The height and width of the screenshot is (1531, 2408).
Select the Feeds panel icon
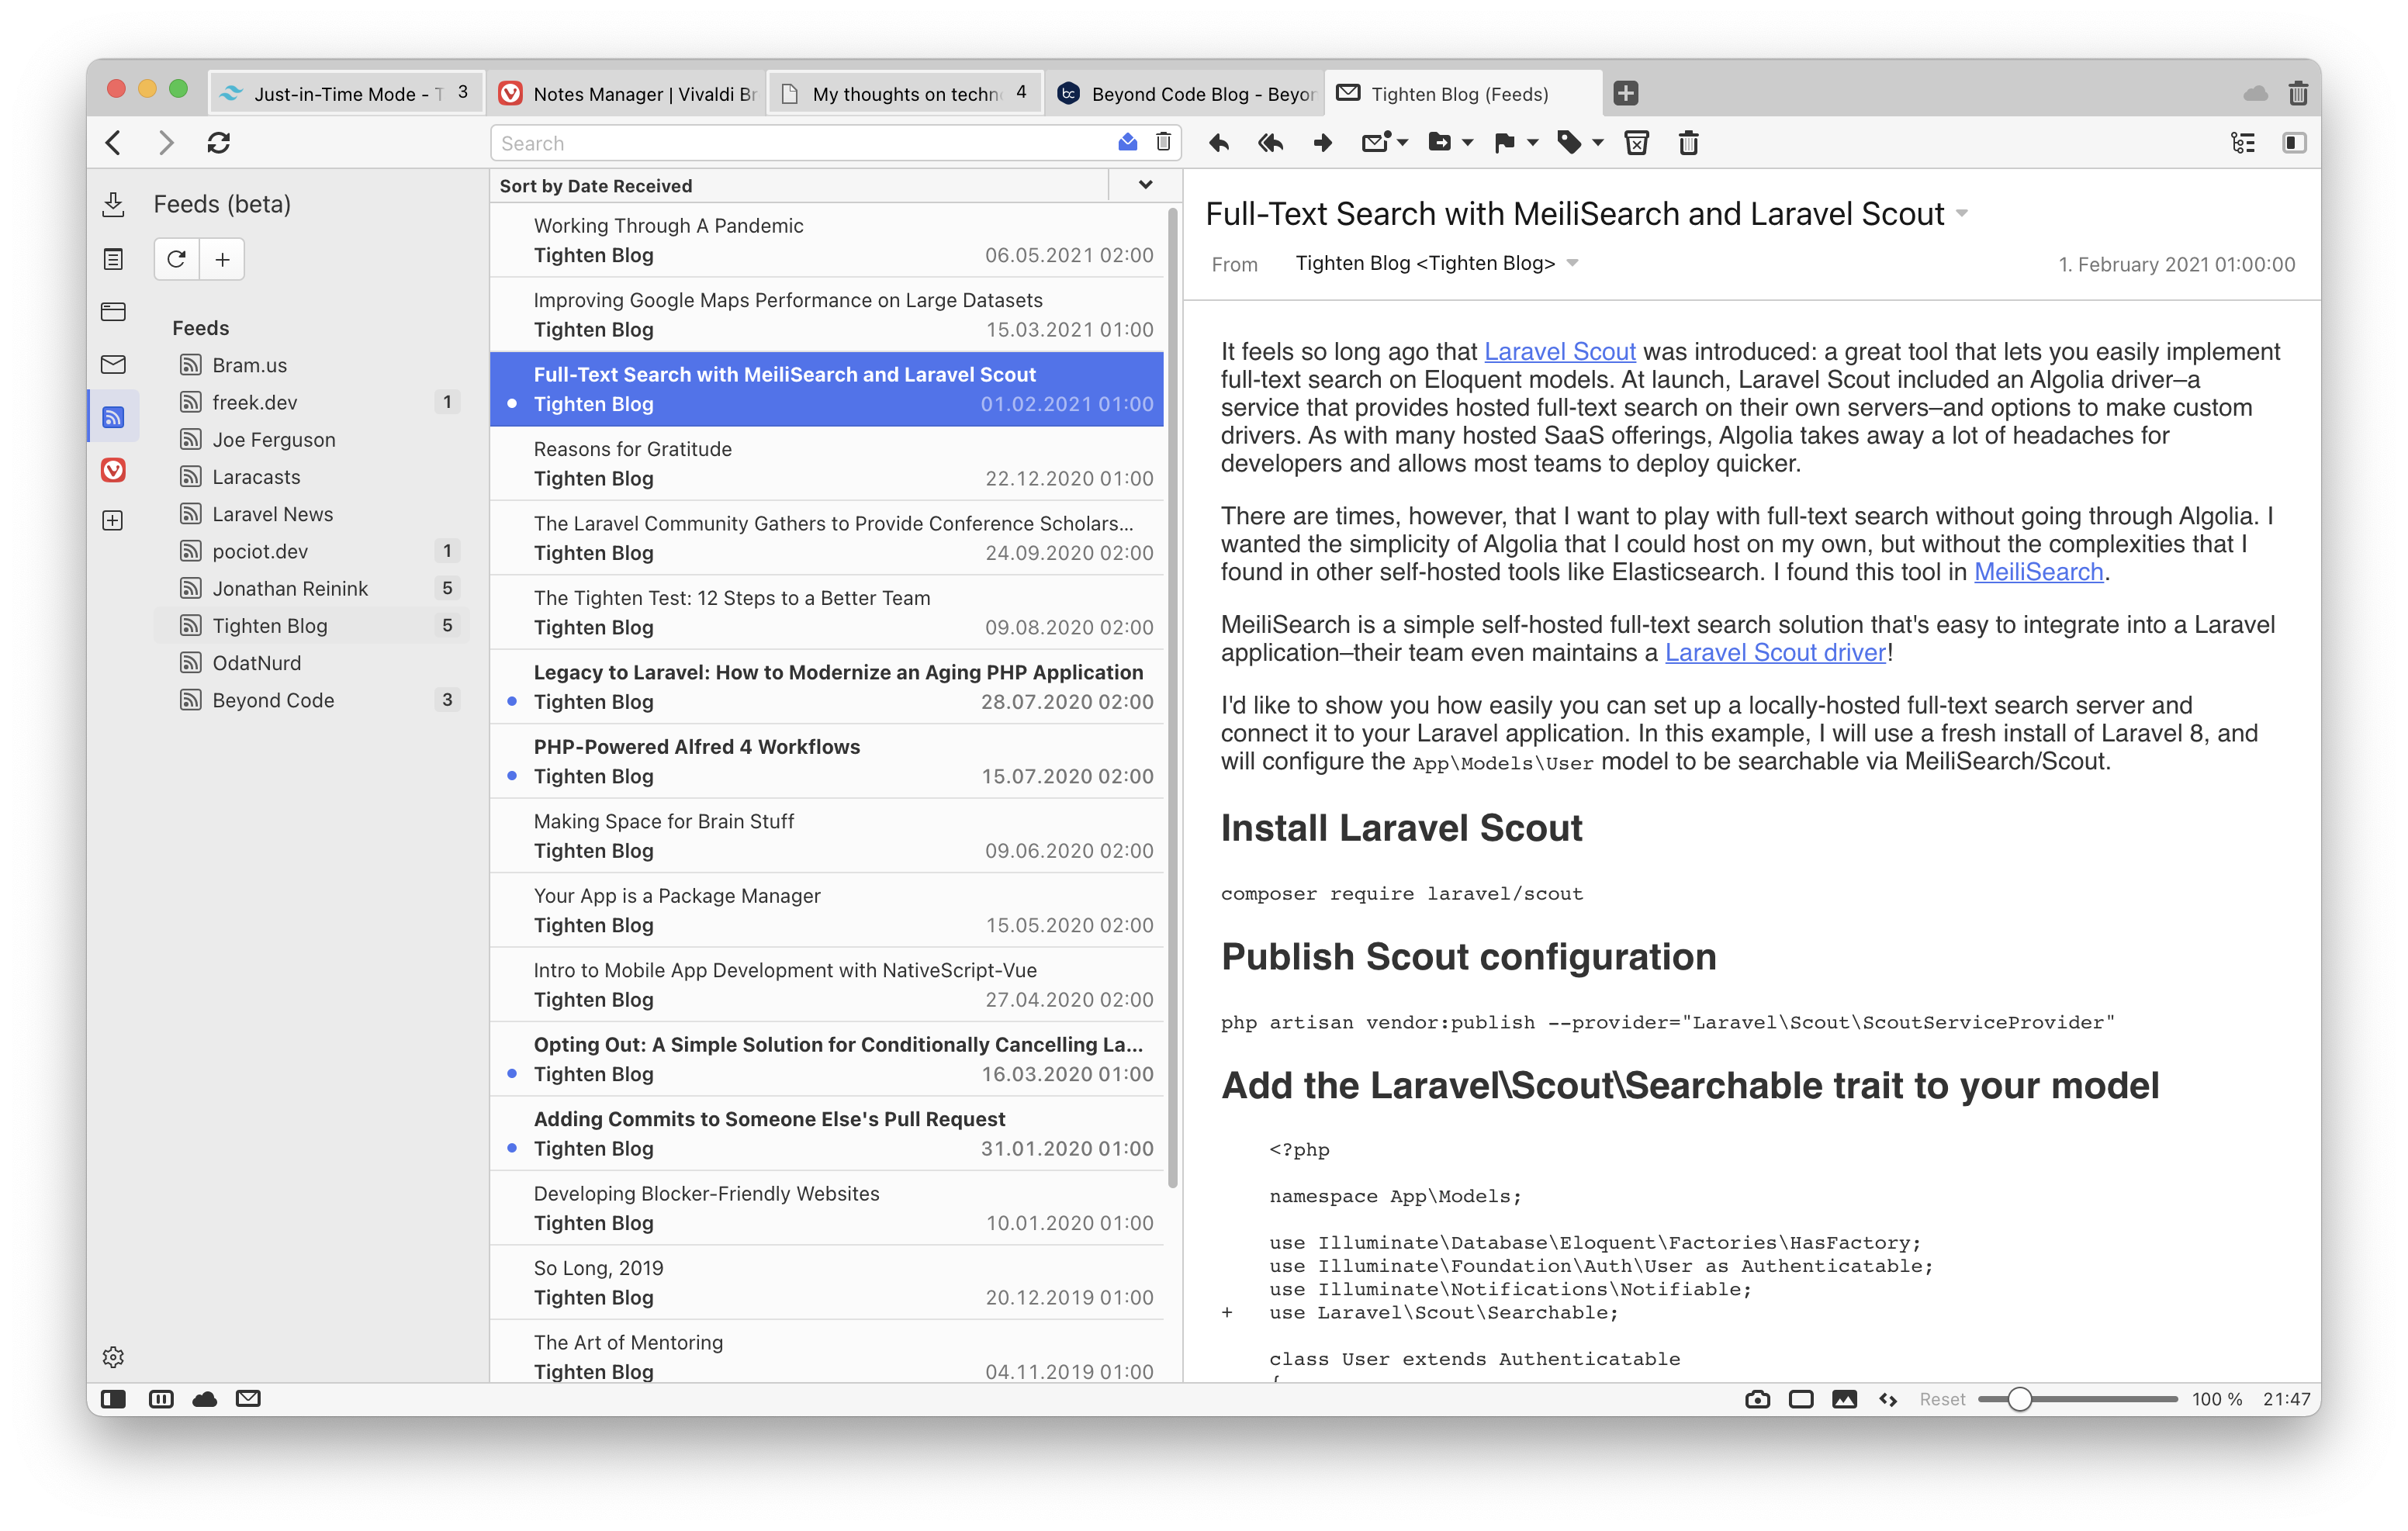[x=113, y=416]
